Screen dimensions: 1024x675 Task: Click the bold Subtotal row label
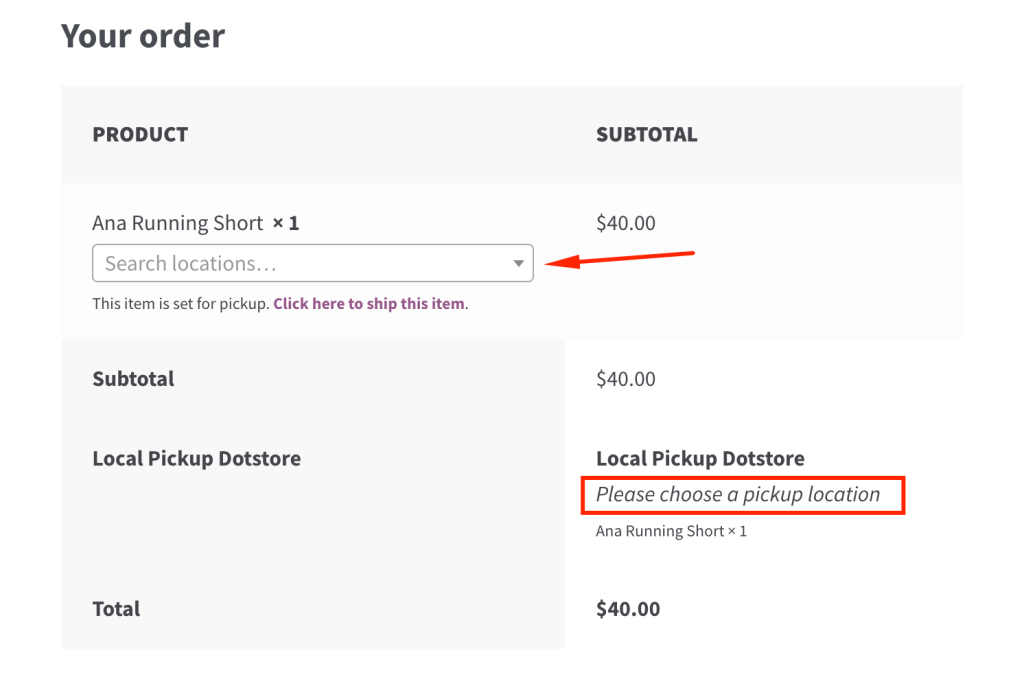133,379
